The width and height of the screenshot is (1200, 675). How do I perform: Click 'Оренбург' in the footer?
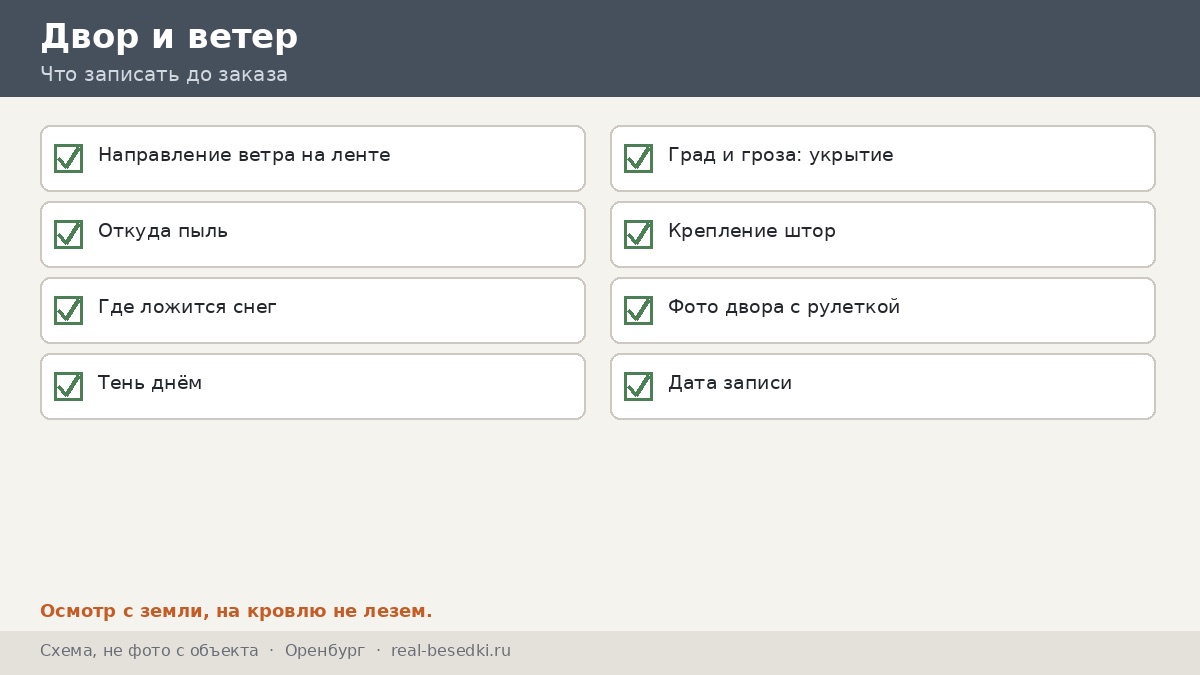pos(325,651)
